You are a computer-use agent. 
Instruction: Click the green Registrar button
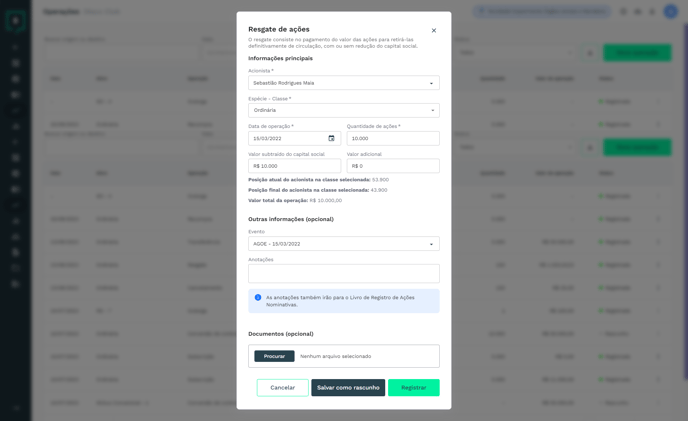pyautogui.click(x=413, y=388)
